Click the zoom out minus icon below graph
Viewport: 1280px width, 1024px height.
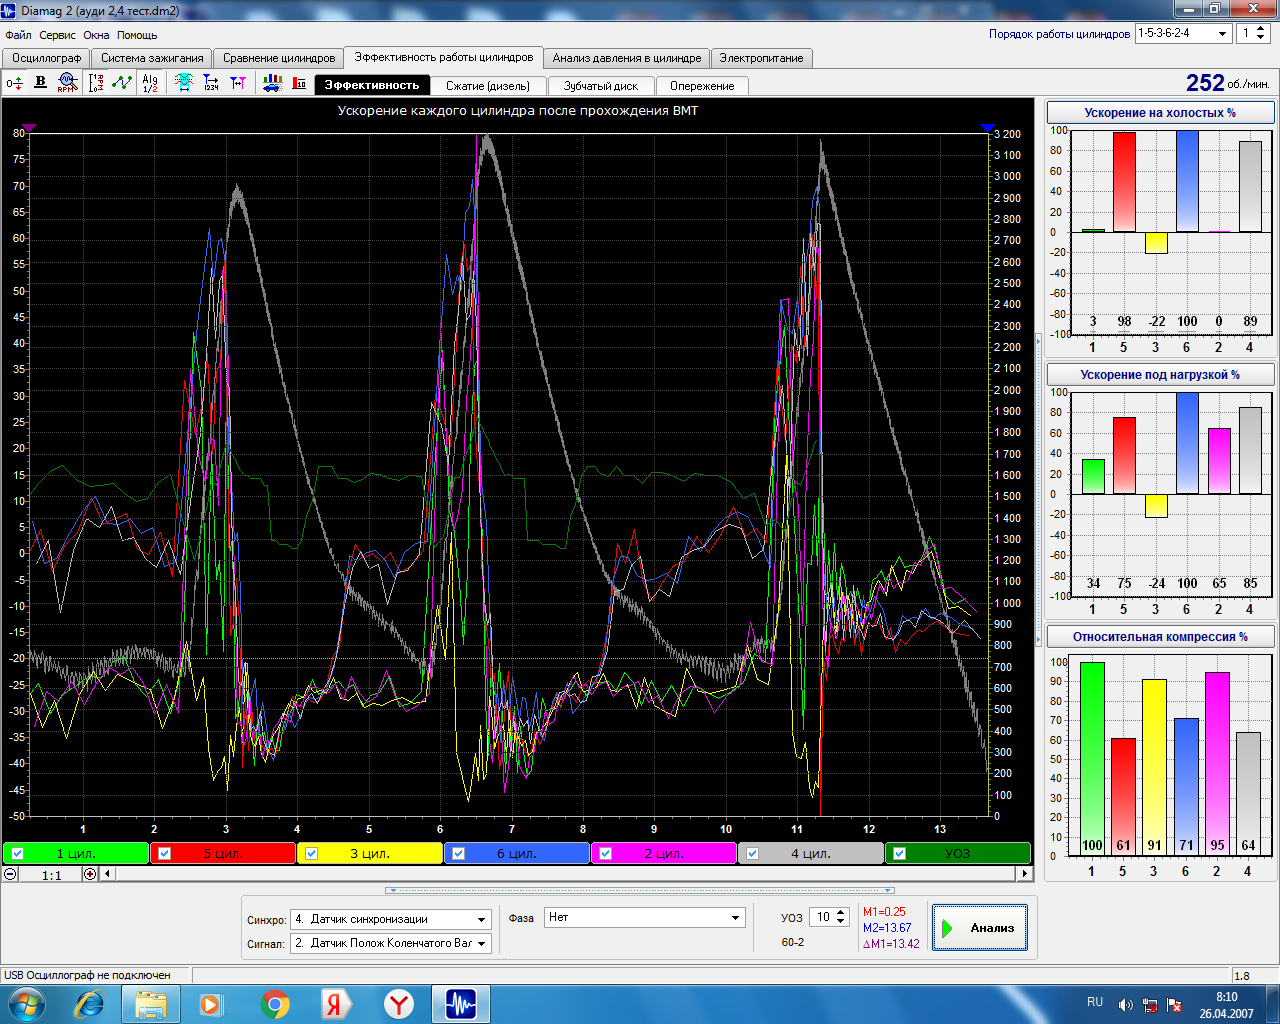(x=10, y=873)
